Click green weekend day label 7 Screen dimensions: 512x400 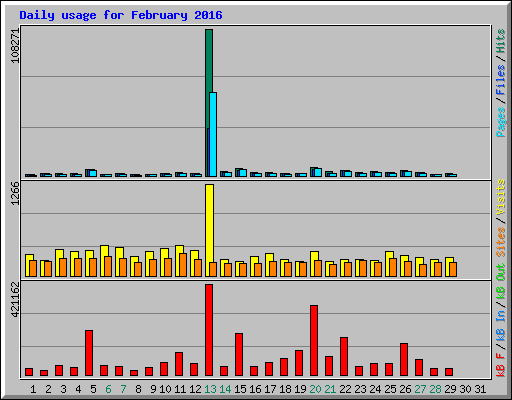click(x=123, y=389)
